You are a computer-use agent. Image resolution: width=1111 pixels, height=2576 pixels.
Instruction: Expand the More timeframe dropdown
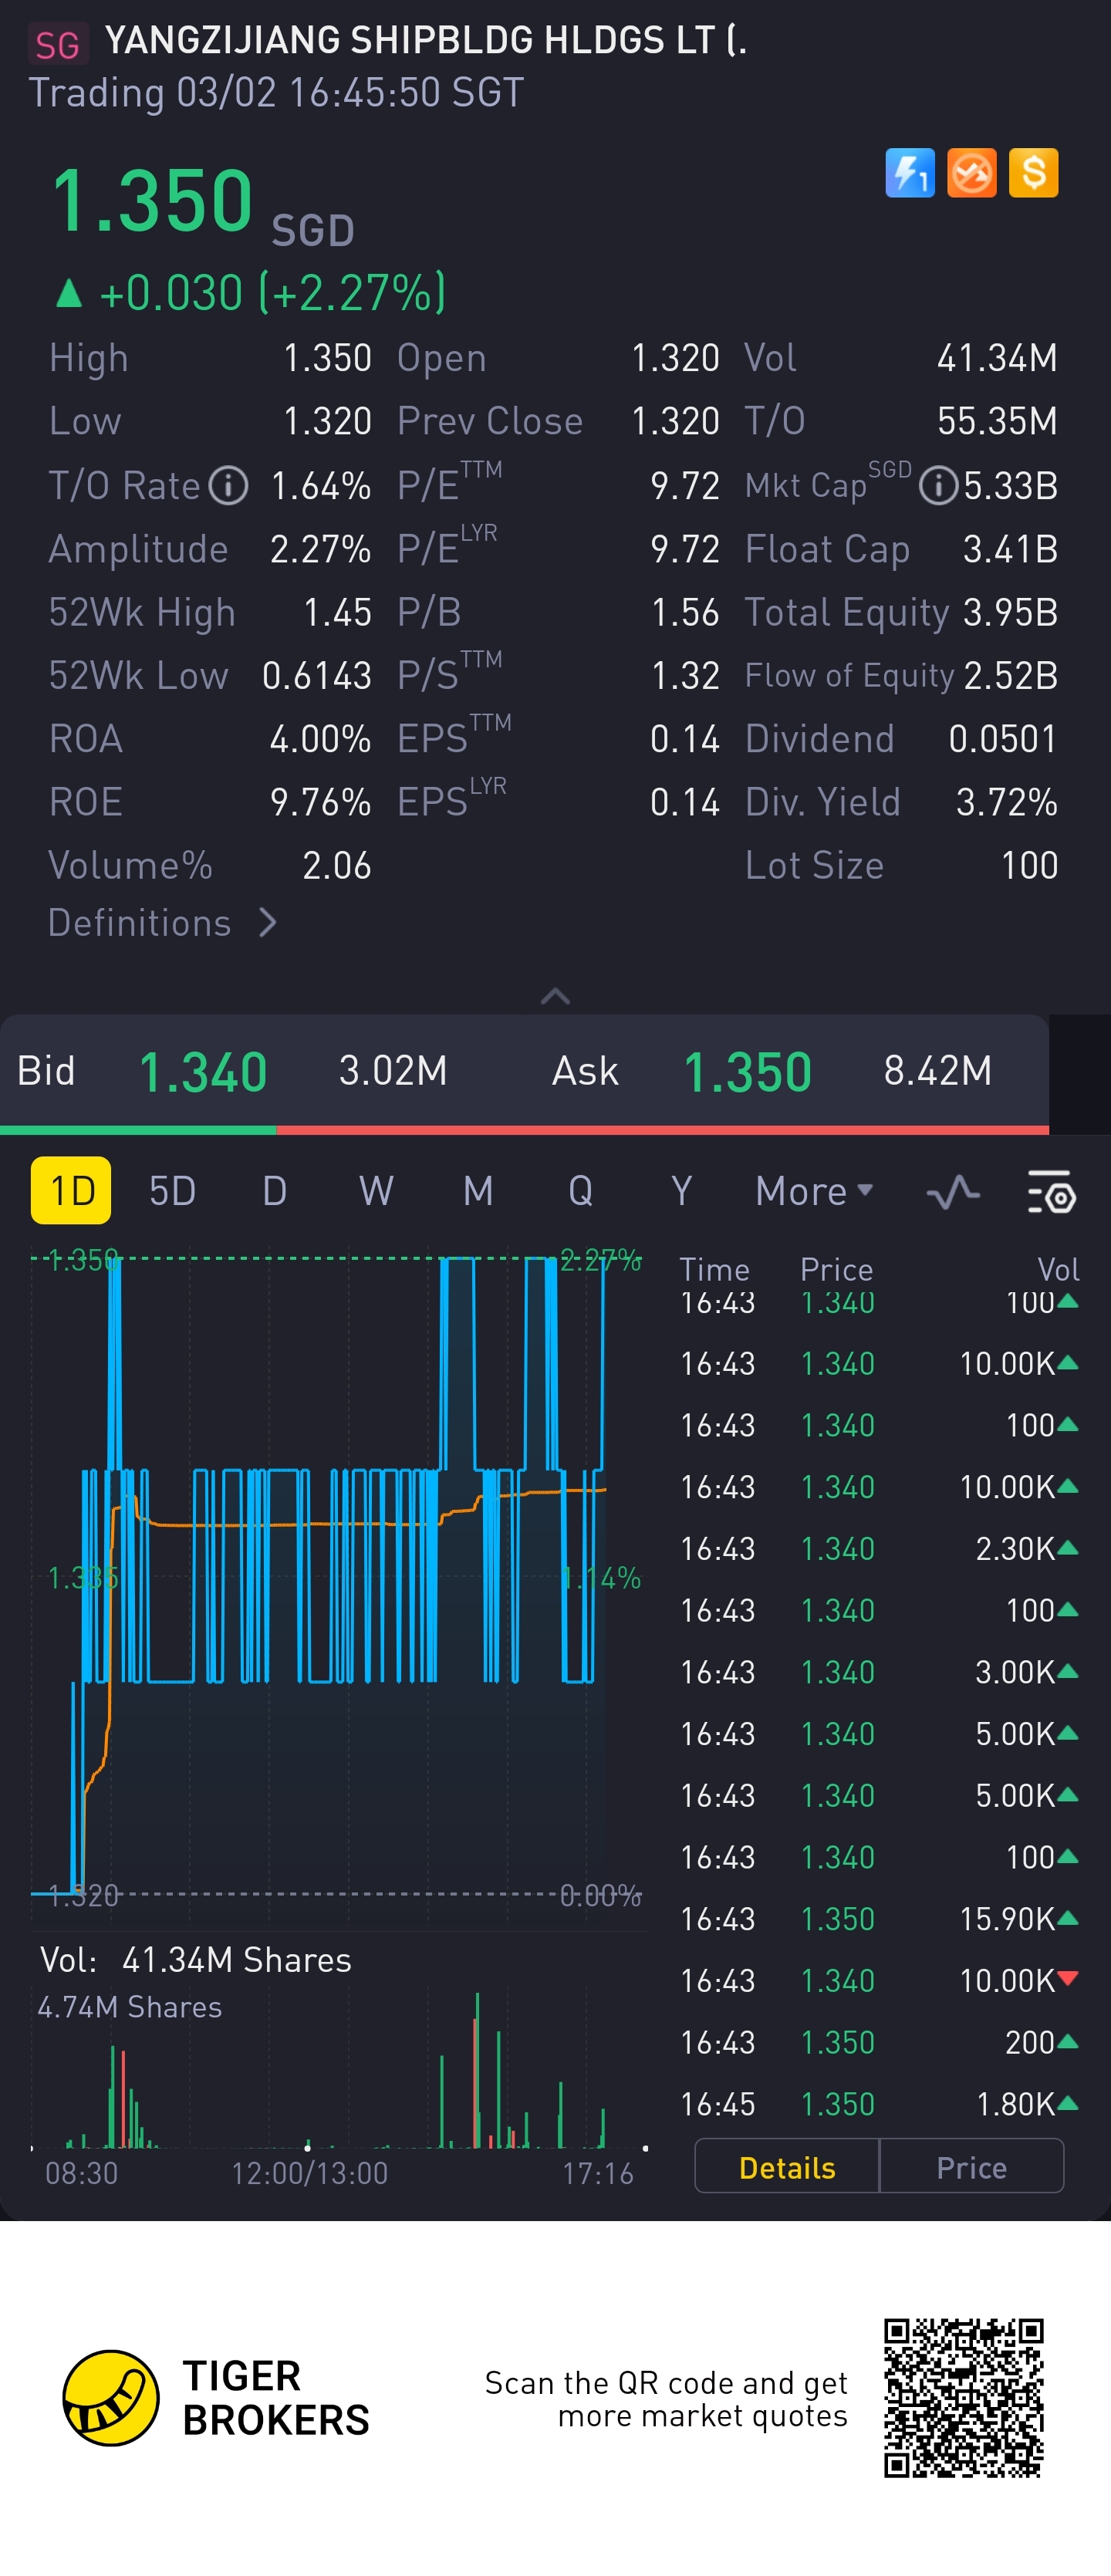coord(814,1191)
